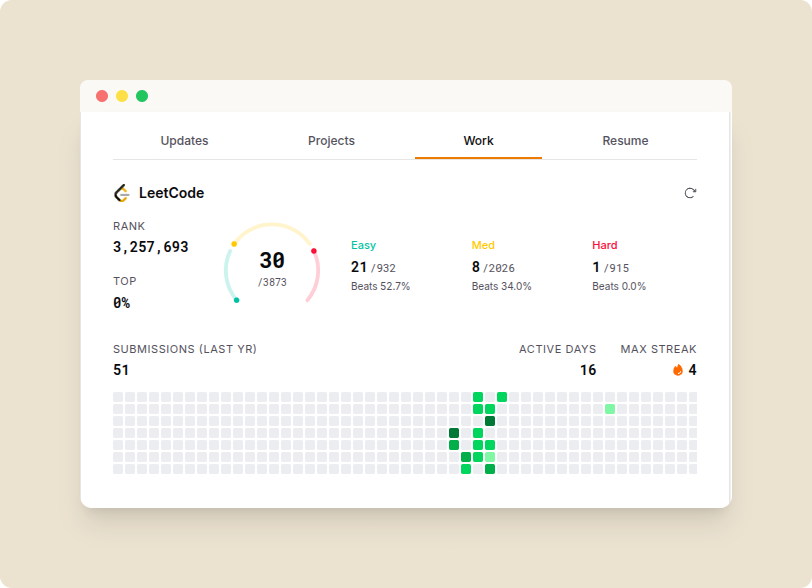Click the Hard difficulty label
812x588 pixels.
[604, 245]
